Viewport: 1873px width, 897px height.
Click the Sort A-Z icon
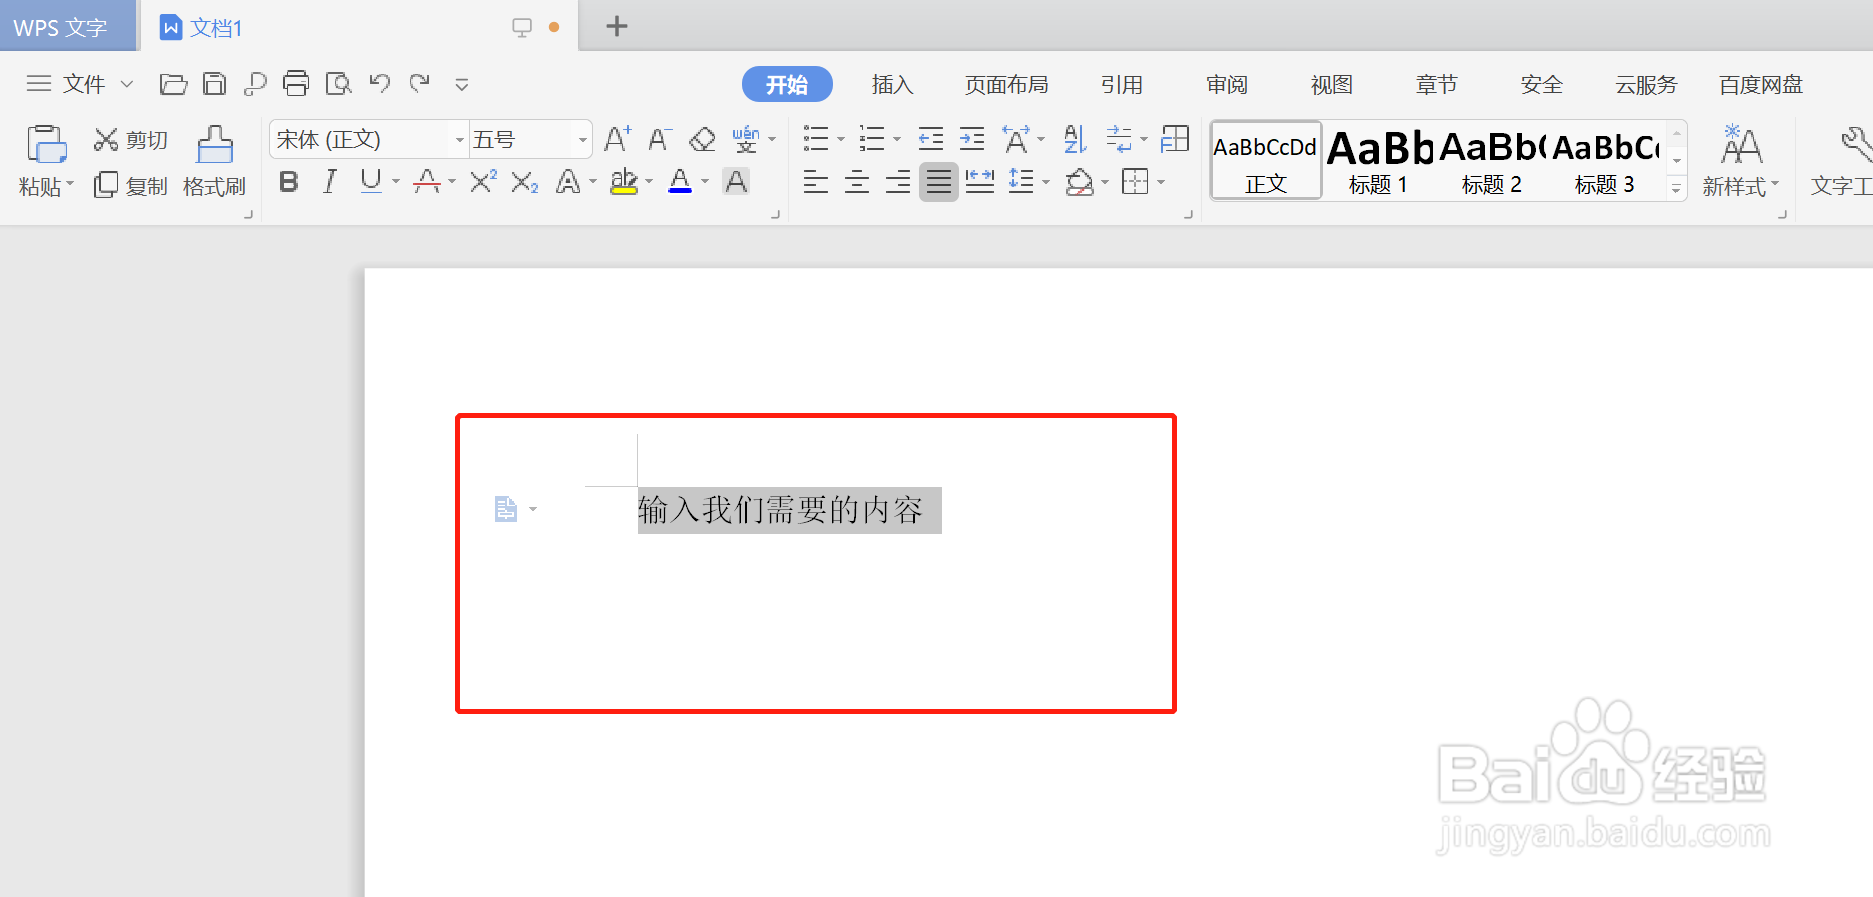click(x=1075, y=139)
